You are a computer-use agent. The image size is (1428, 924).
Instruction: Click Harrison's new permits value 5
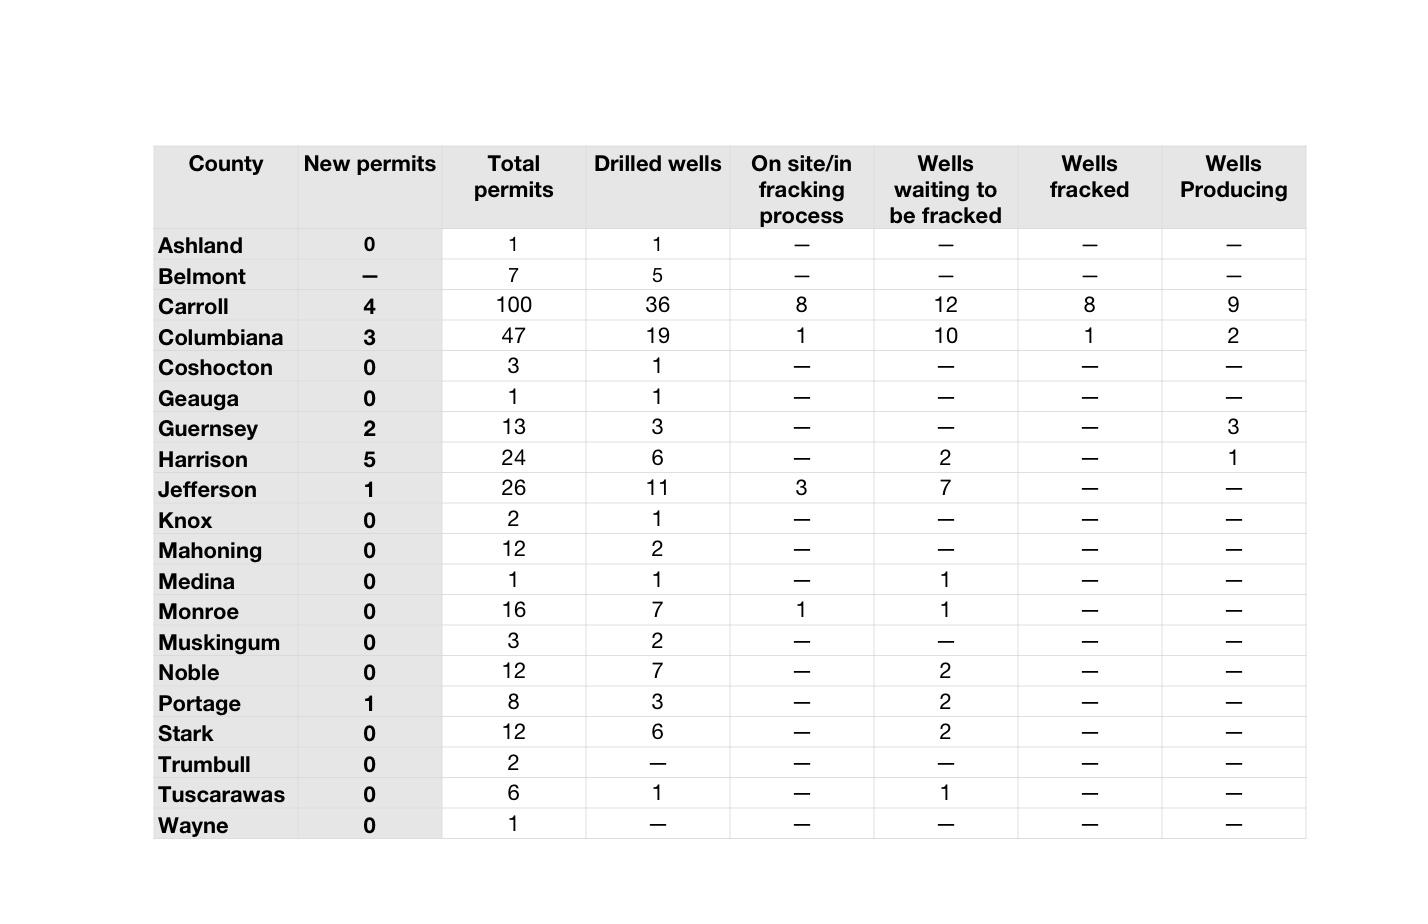pos(369,460)
